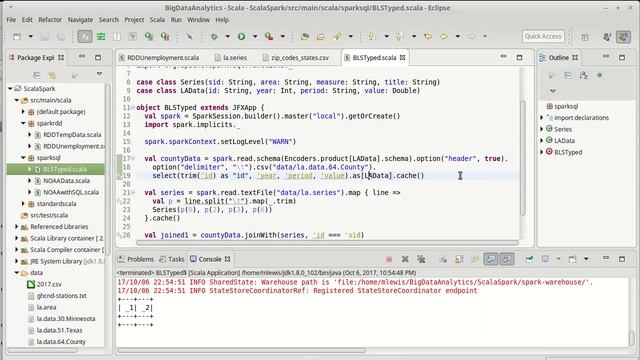Click the red Terminate console button

[389, 259]
